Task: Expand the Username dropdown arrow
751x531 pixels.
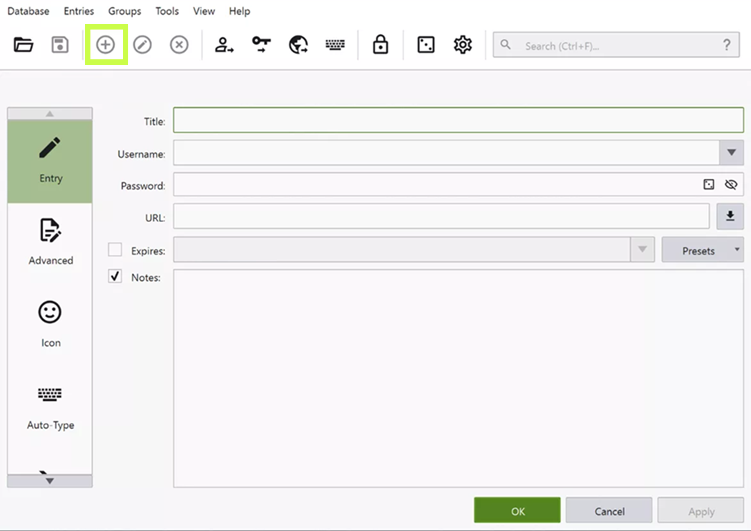Action: [x=731, y=152]
